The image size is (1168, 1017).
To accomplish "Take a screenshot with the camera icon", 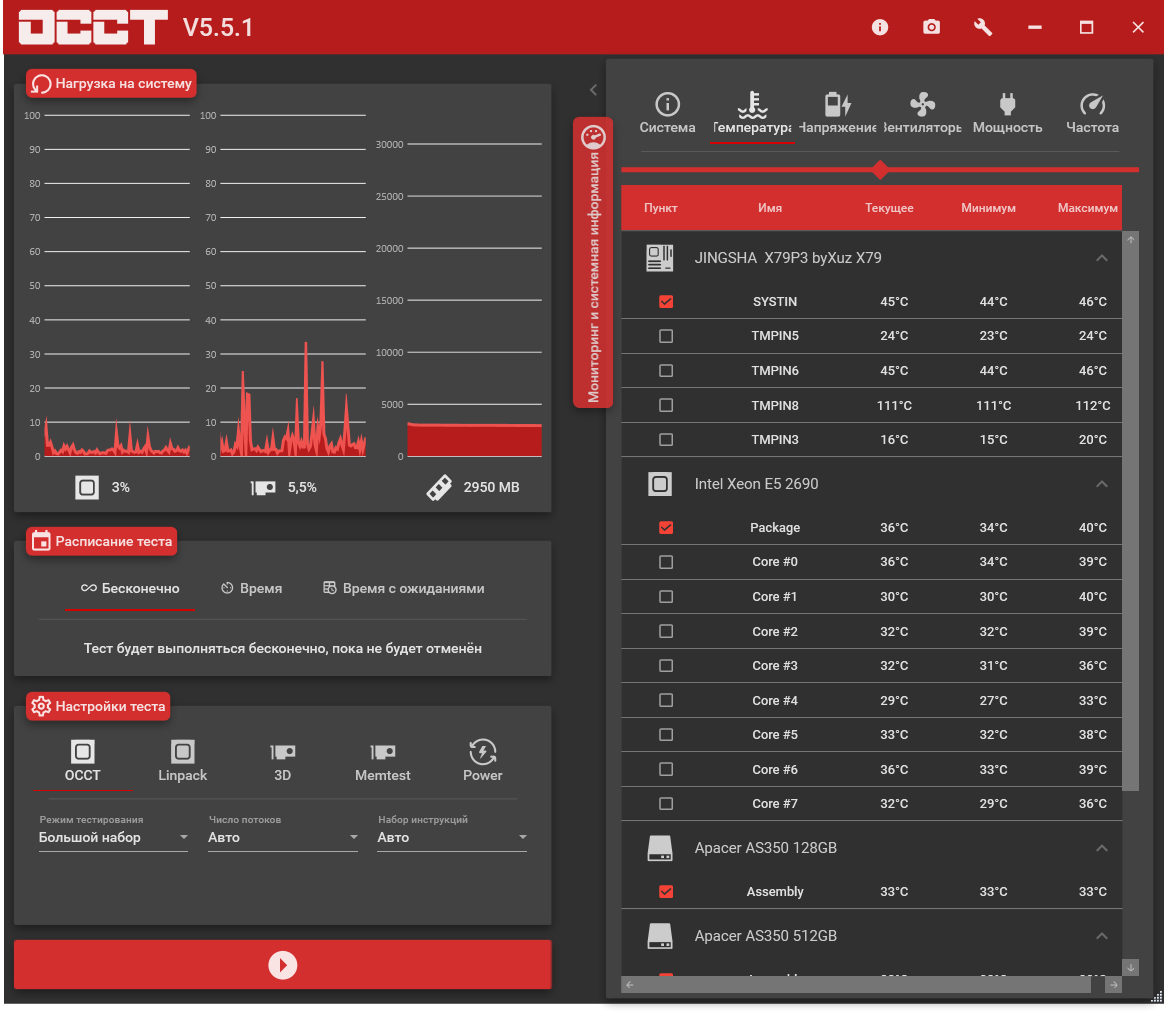I will (931, 28).
